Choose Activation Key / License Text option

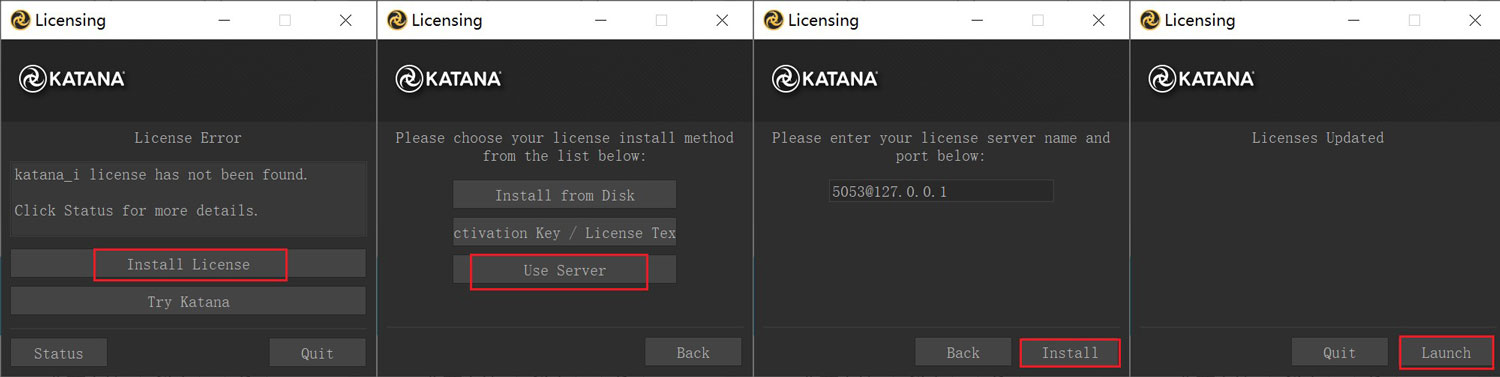click(x=565, y=232)
